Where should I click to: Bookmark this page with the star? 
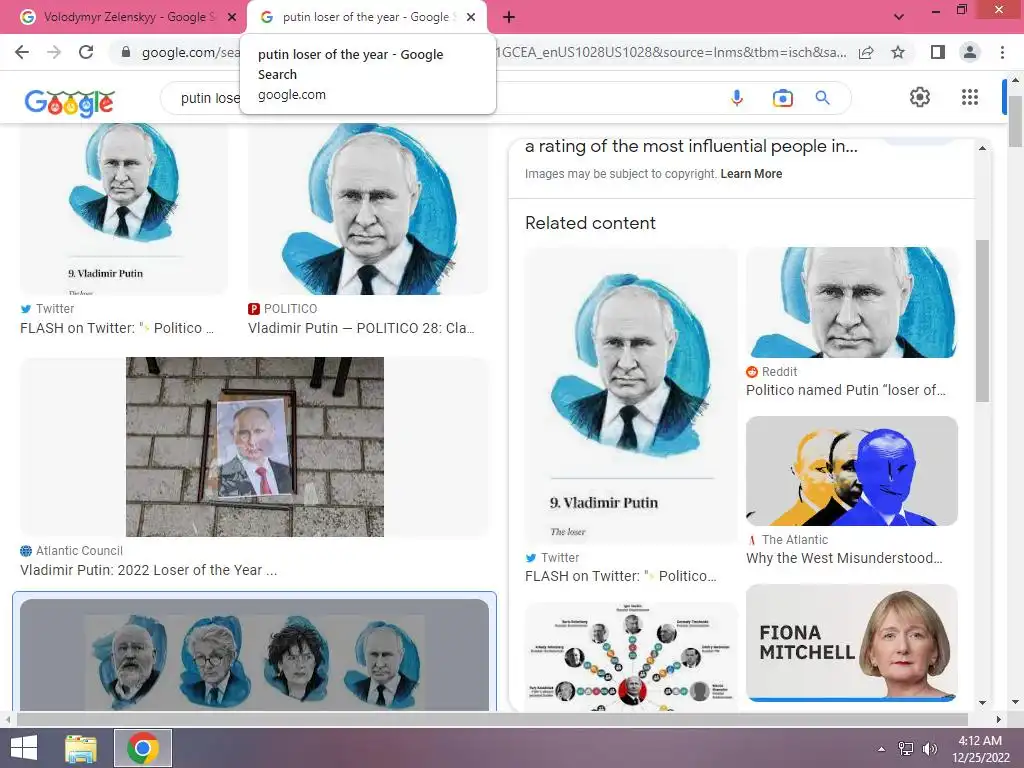click(x=898, y=52)
